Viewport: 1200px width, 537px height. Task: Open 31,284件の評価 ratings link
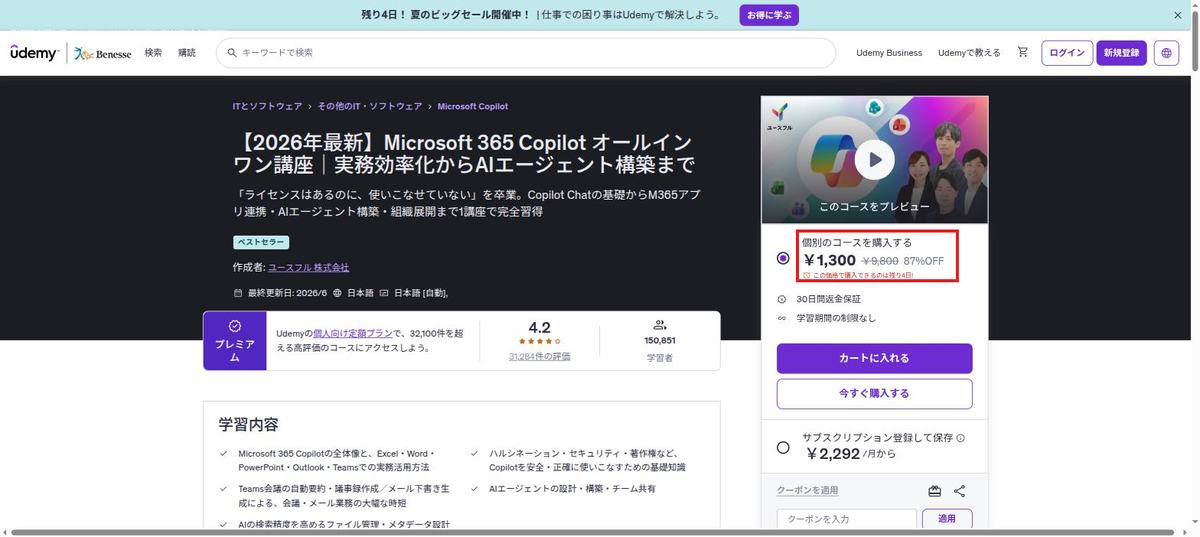click(539, 356)
